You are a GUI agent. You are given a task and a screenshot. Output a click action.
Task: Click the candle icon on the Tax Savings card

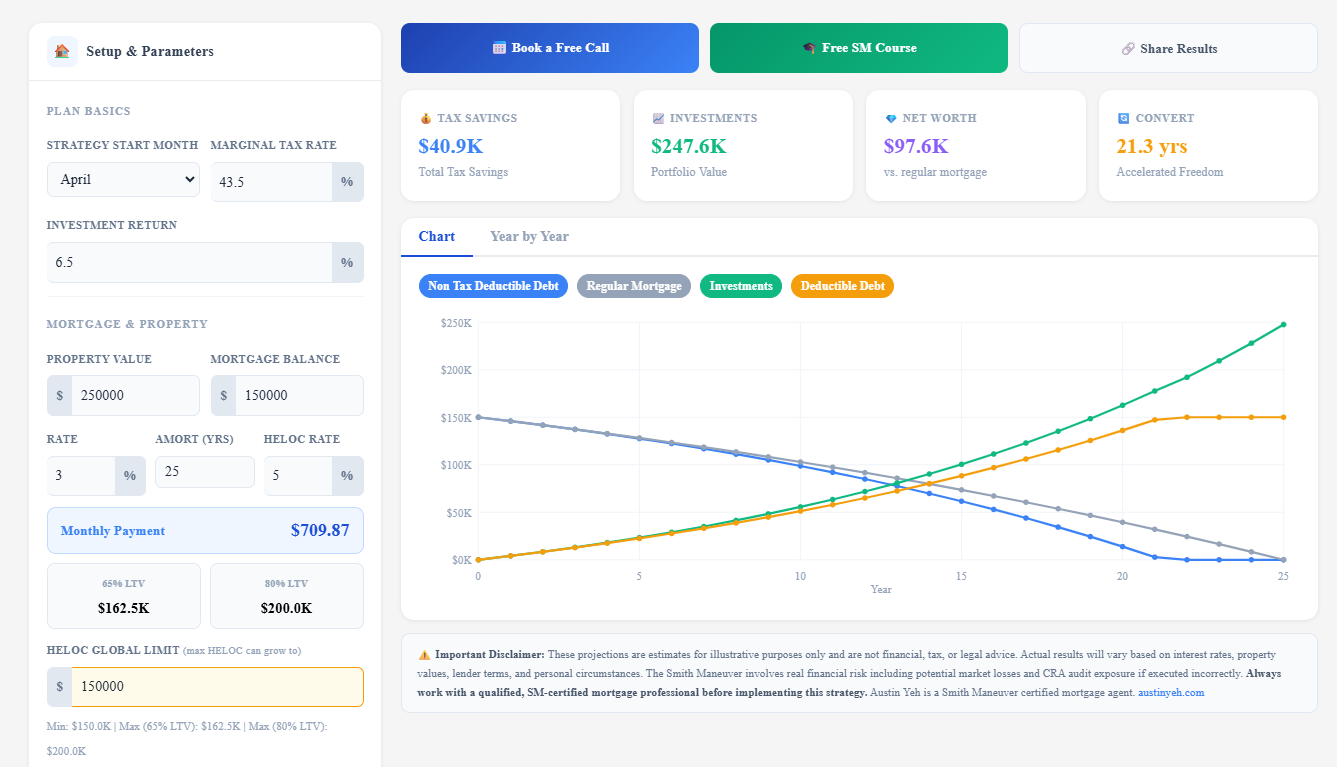click(427, 117)
